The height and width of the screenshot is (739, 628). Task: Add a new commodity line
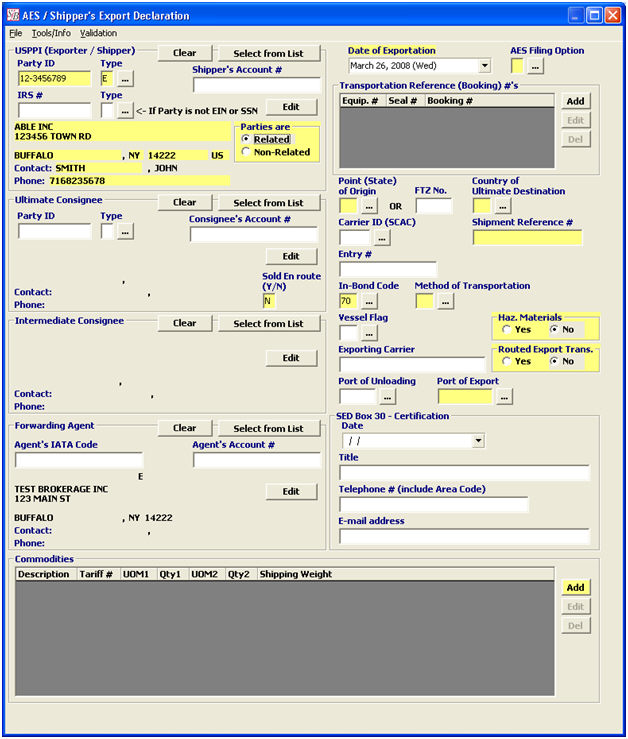coord(575,587)
